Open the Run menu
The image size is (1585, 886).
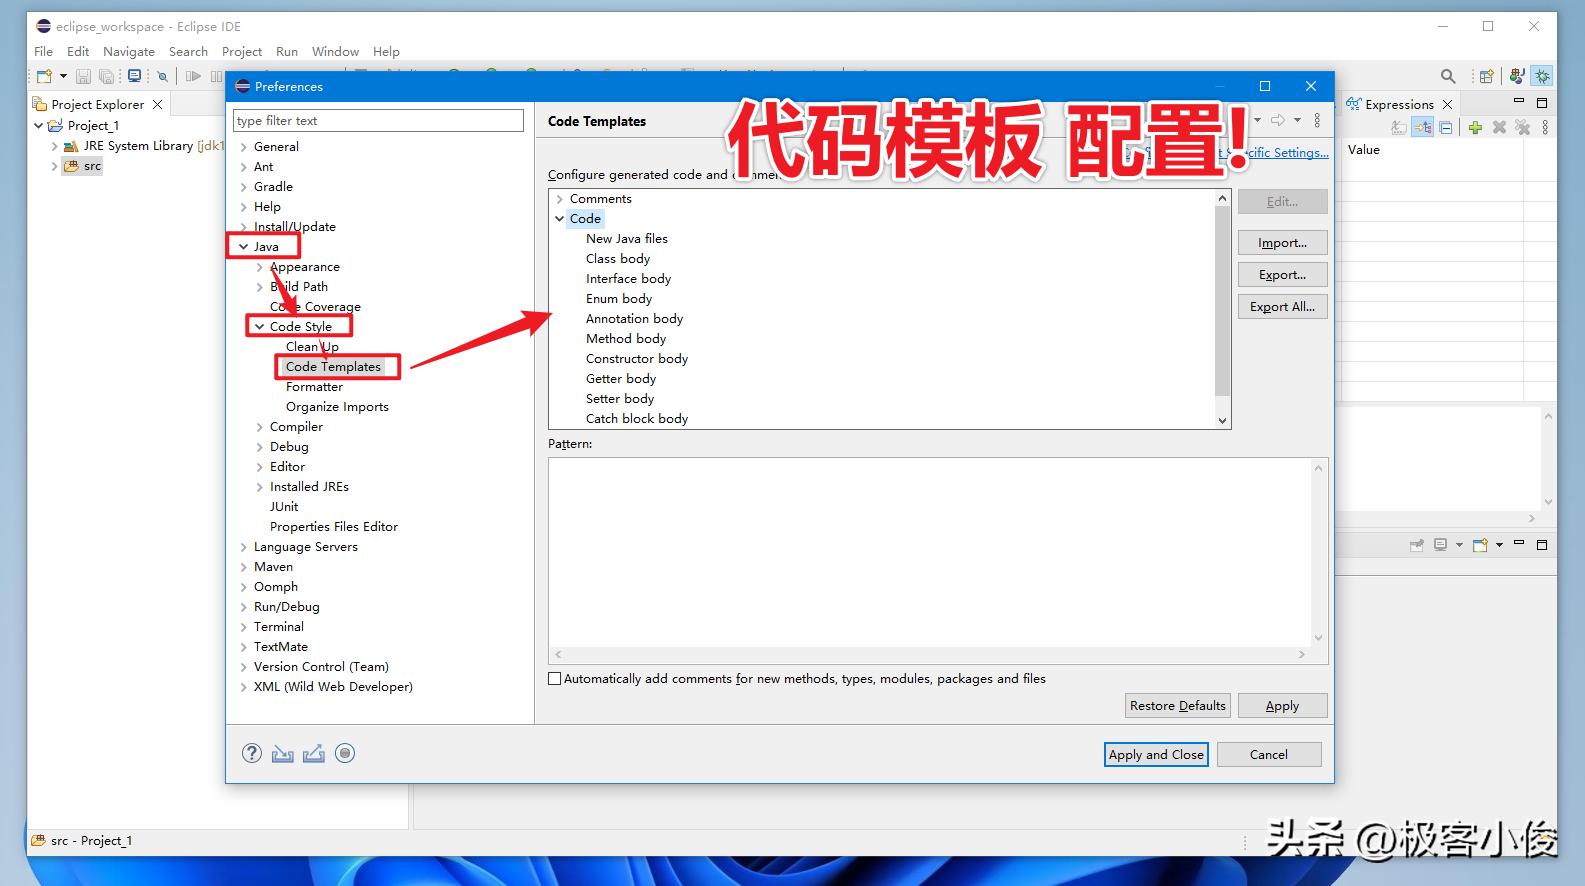(x=287, y=51)
